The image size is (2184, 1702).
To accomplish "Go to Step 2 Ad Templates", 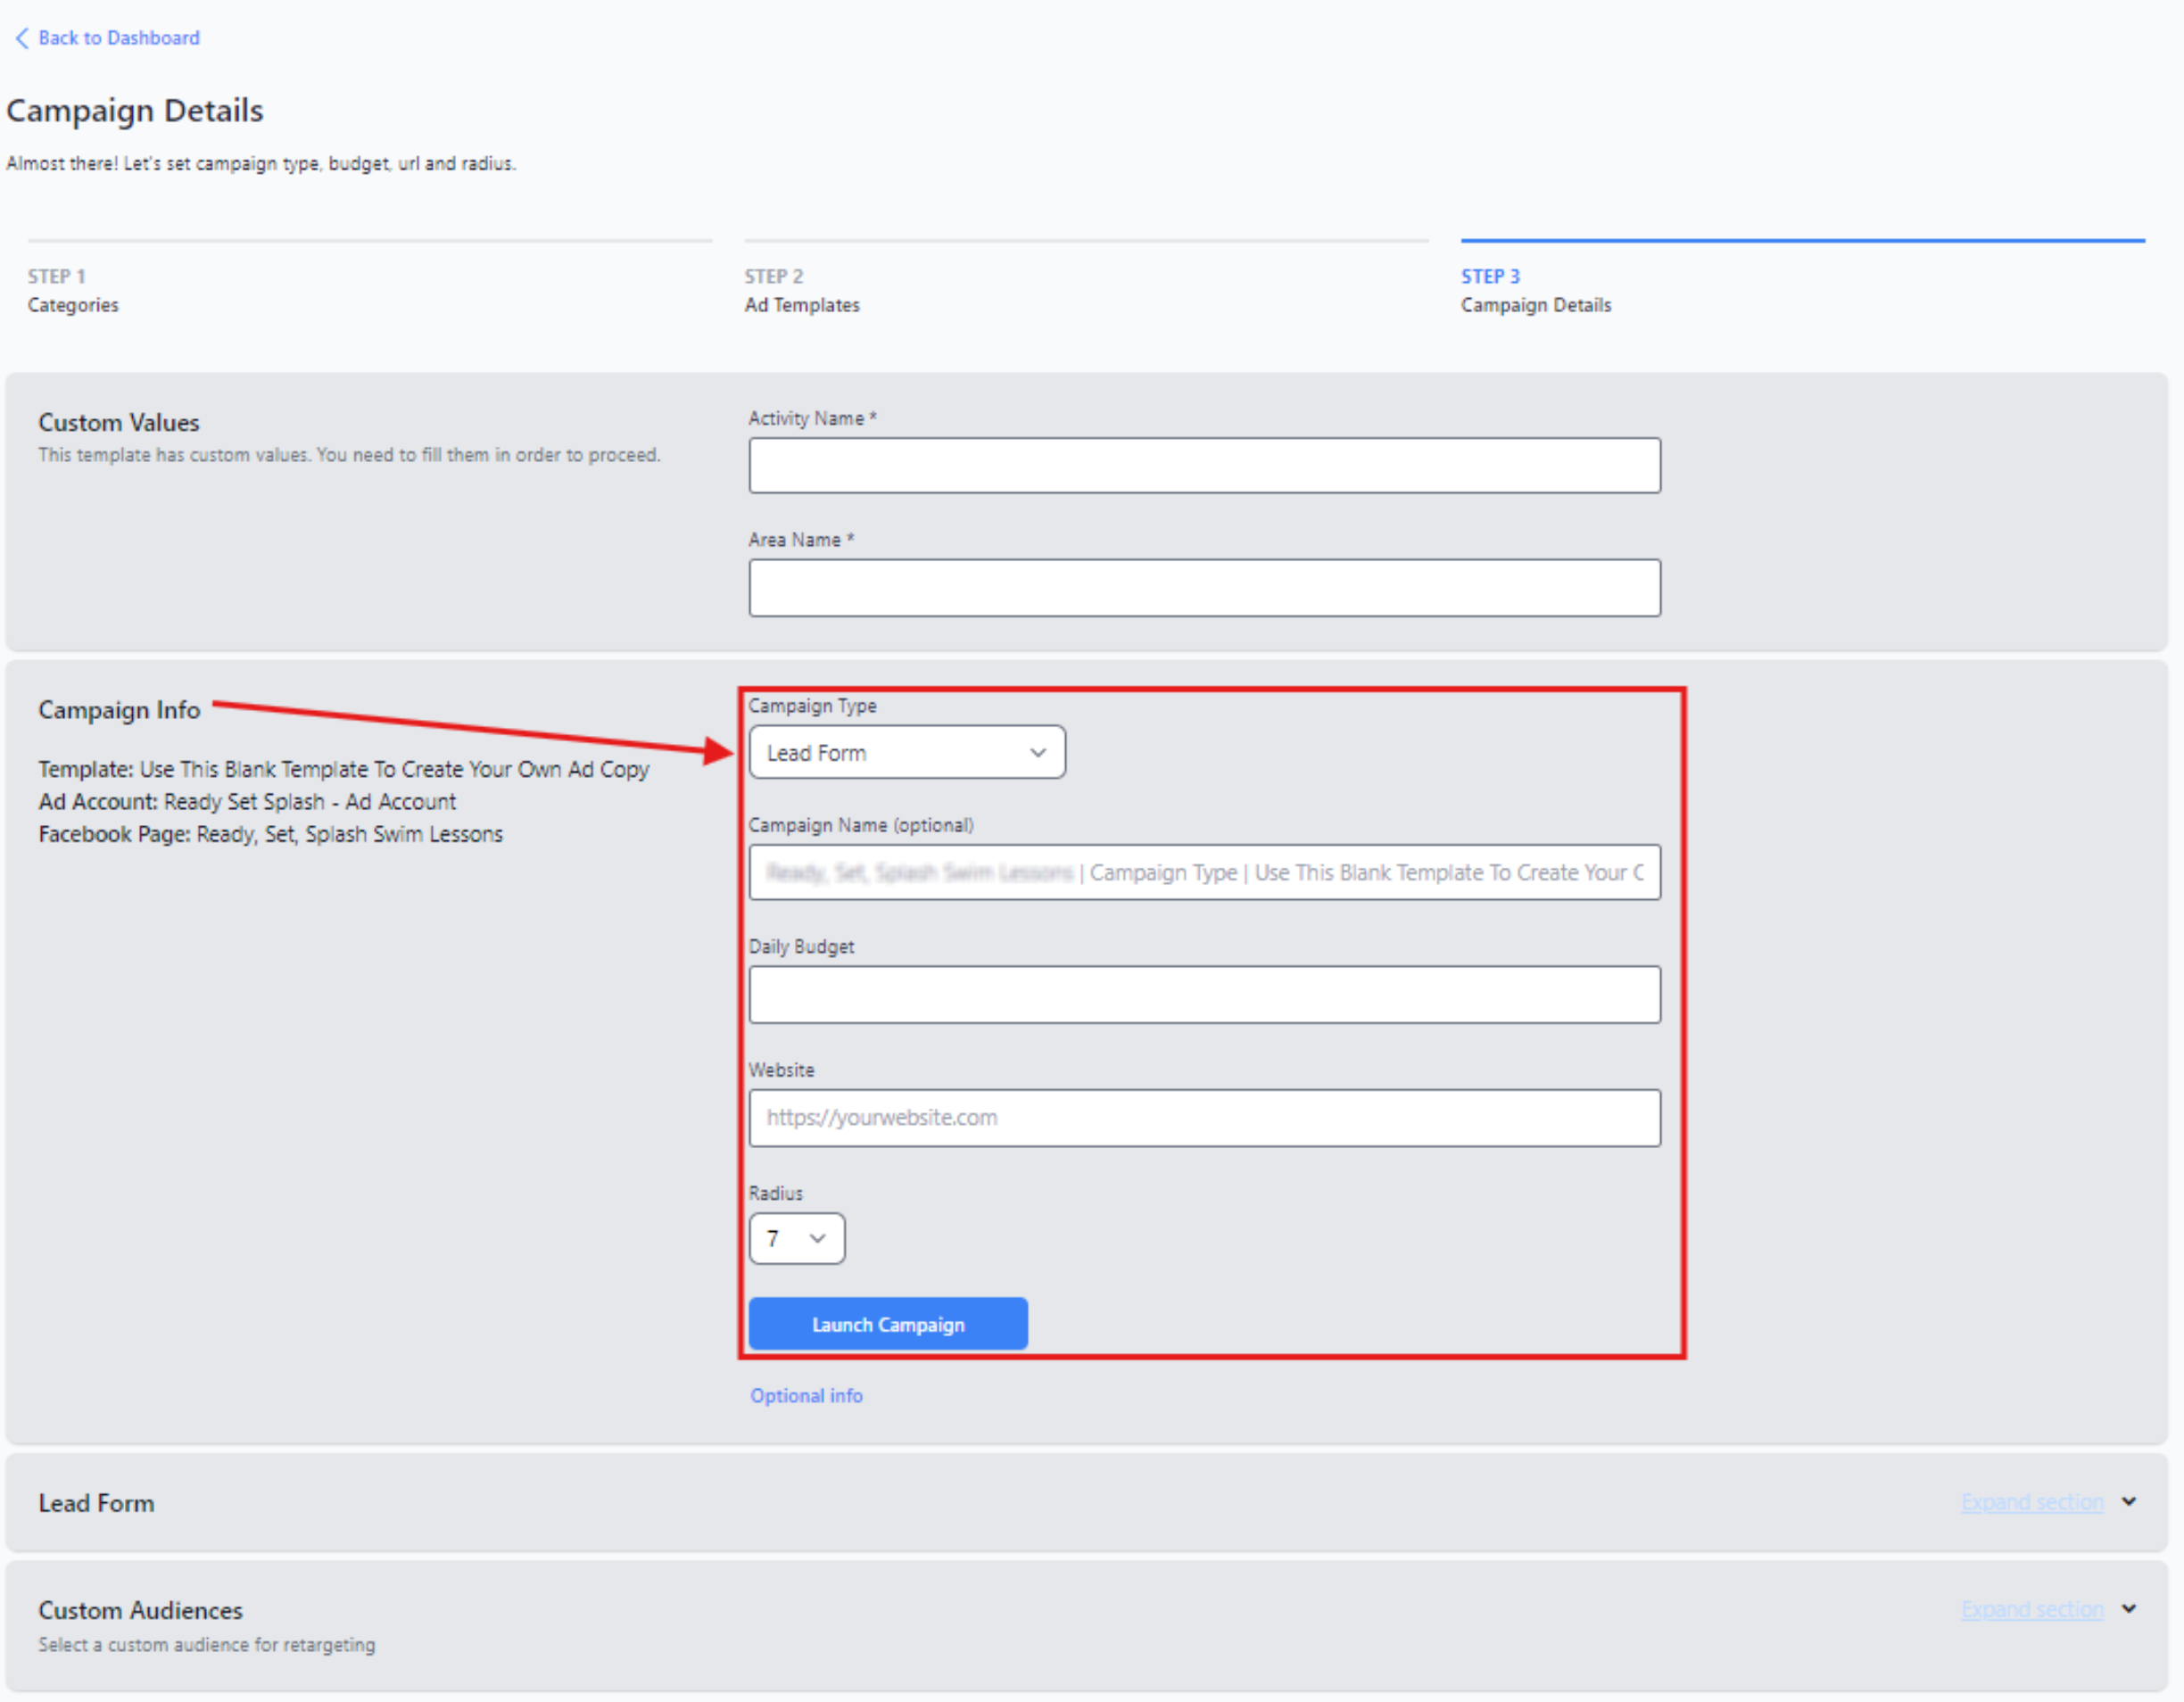I will tap(801, 291).
